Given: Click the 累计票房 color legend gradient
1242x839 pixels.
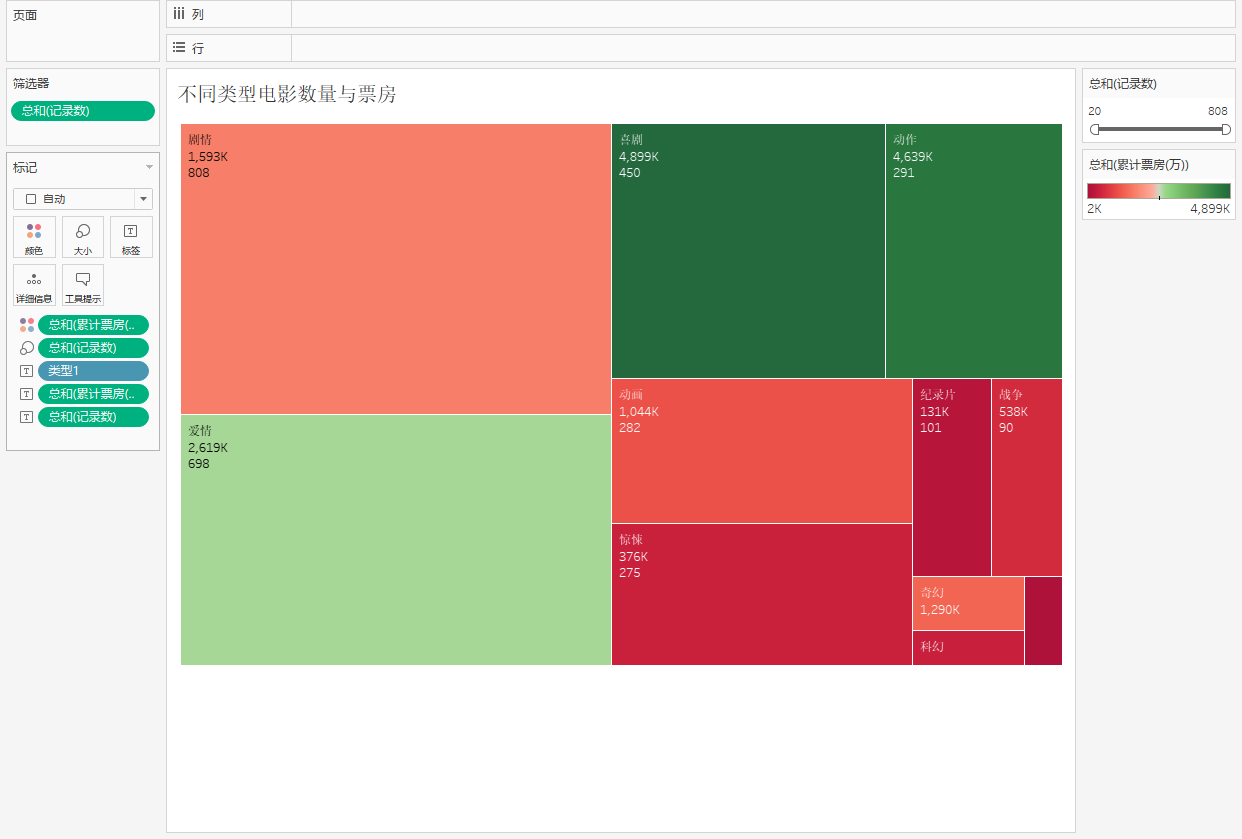Looking at the screenshot, I should pyautogui.click(x=1158, y=191).
